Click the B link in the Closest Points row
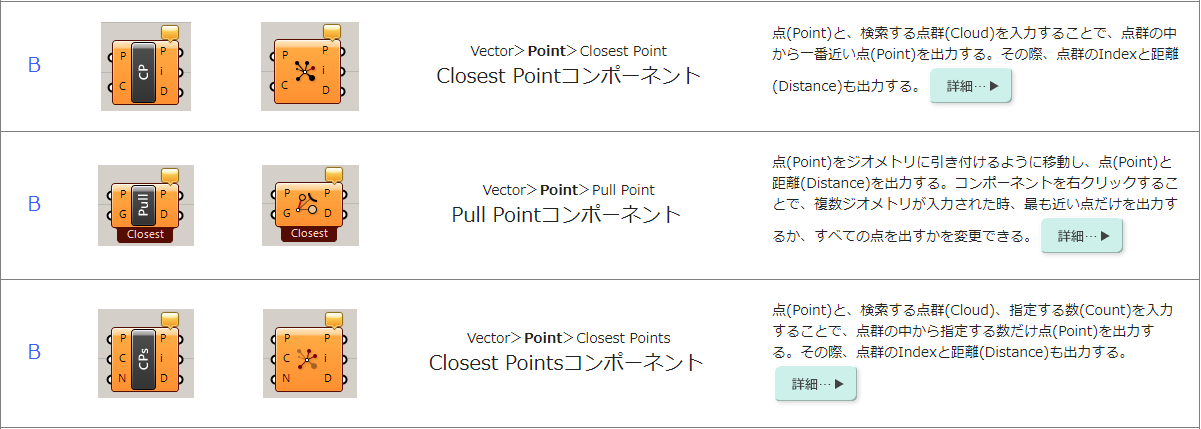The width and height of the screenshot is (1201, 429). [34, 352]
